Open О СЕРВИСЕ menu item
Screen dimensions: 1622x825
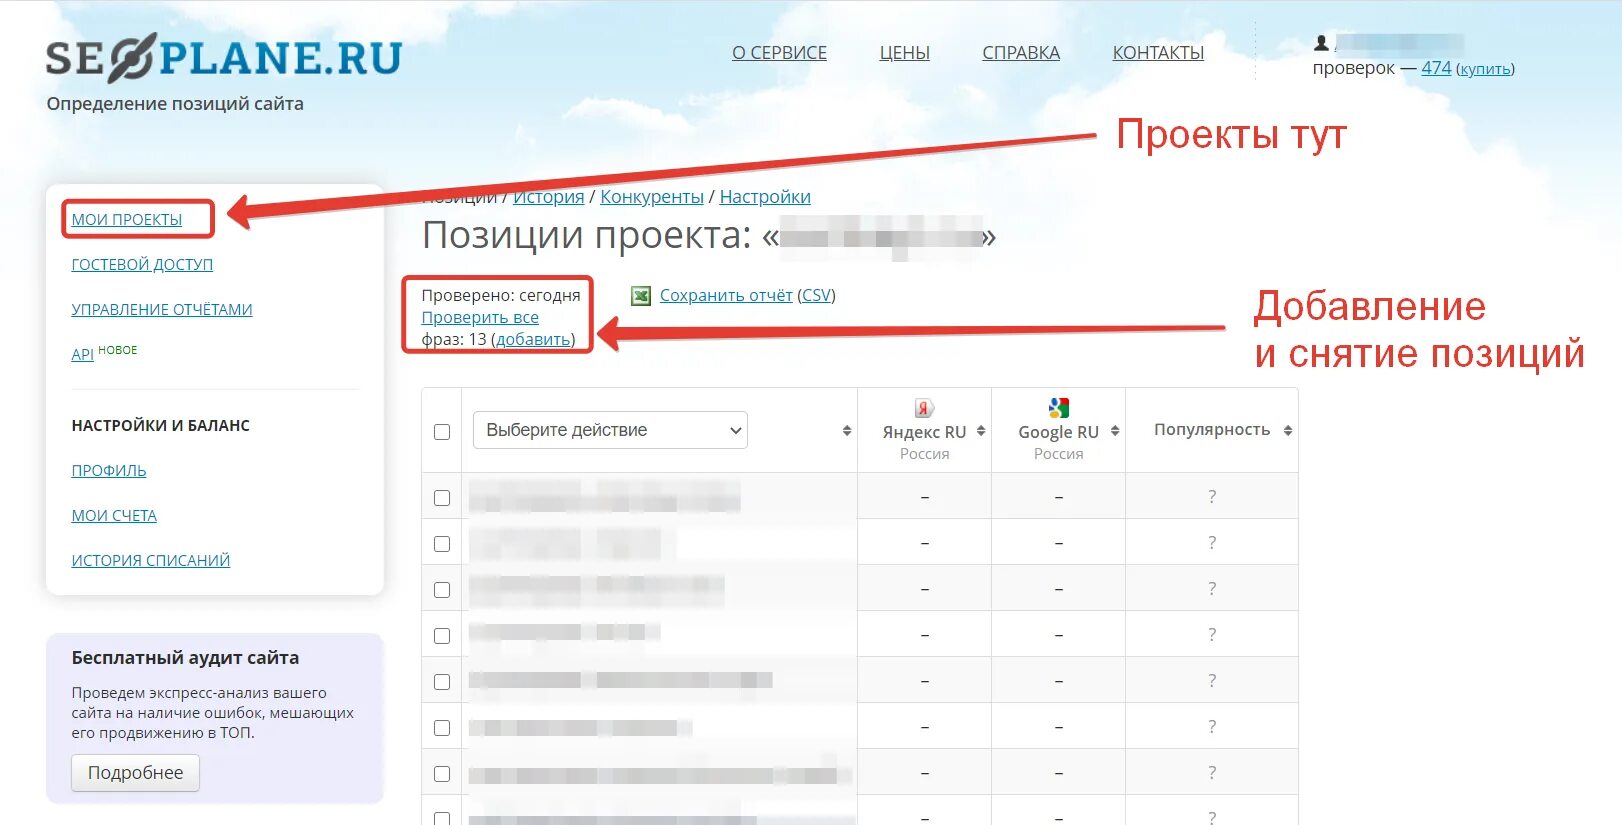[x=779, y=53]
